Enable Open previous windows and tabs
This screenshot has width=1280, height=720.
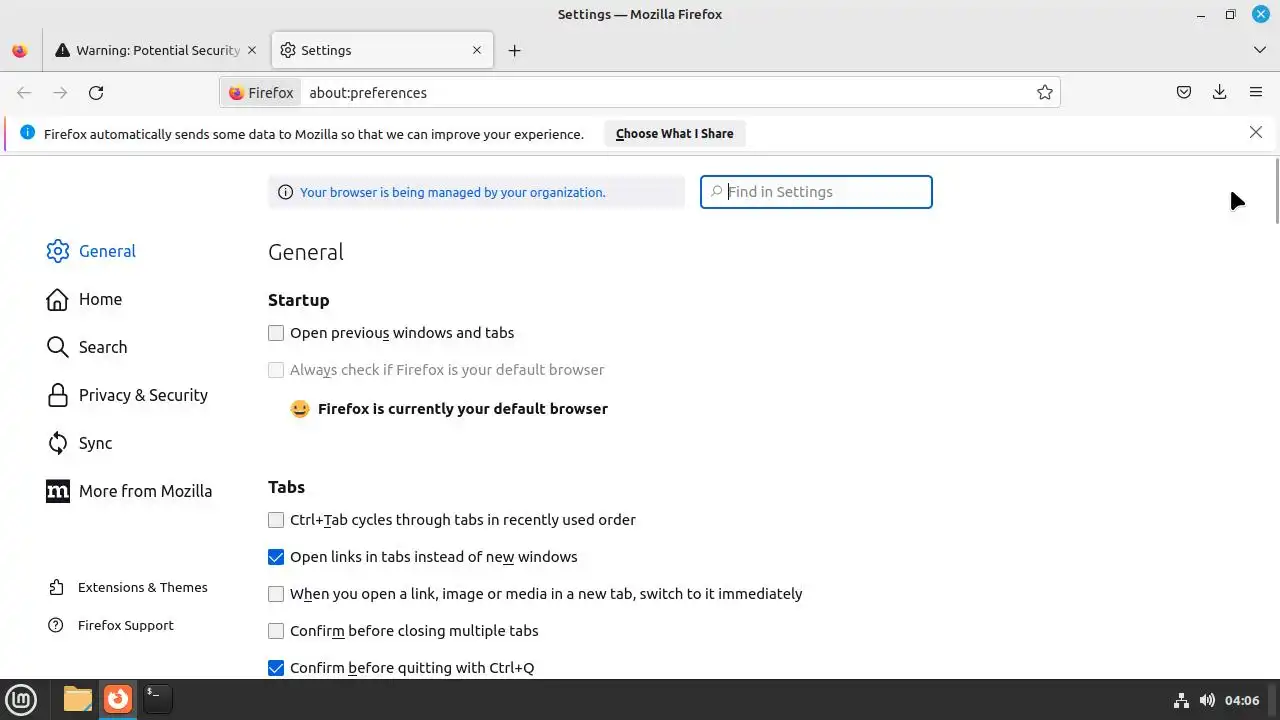(276, 333)
